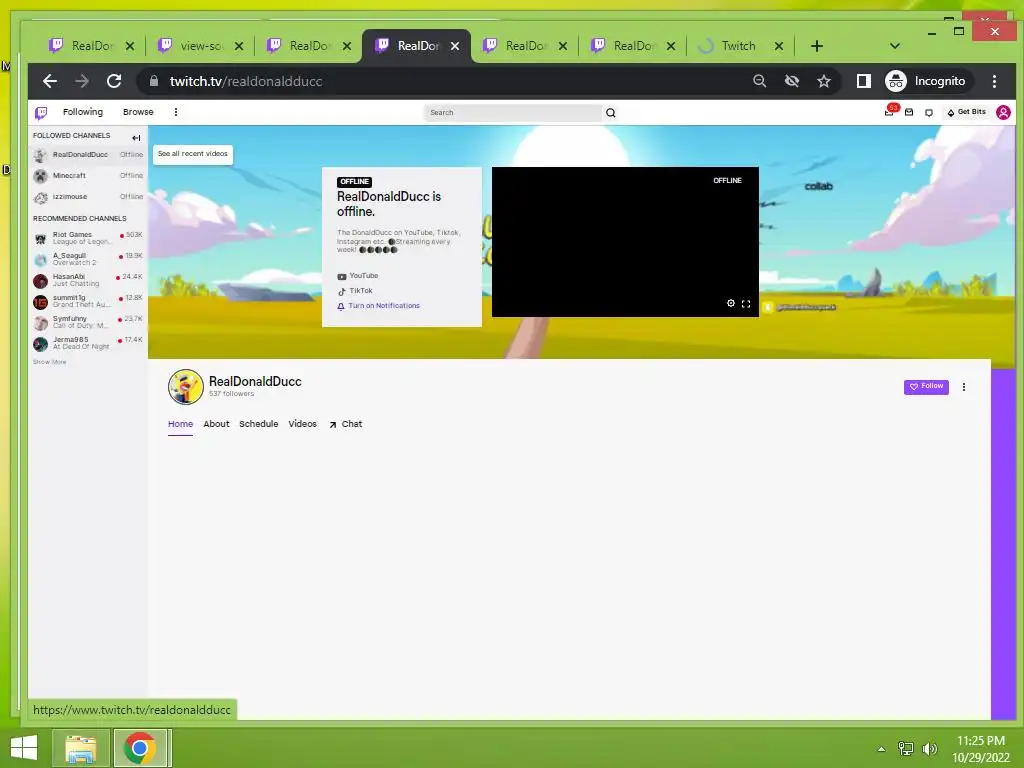Open the whispers chat bubble icon

(x=929, y=113)
